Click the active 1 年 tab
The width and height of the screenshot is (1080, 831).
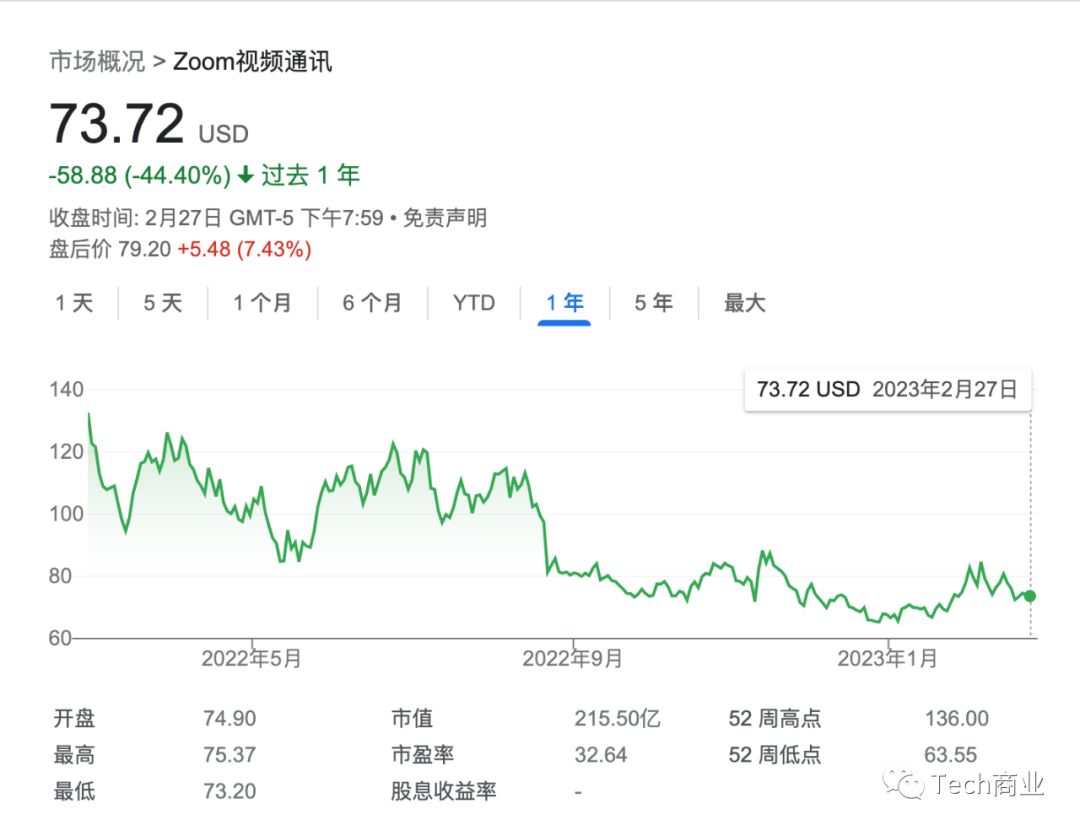click(x=564, y=303)
